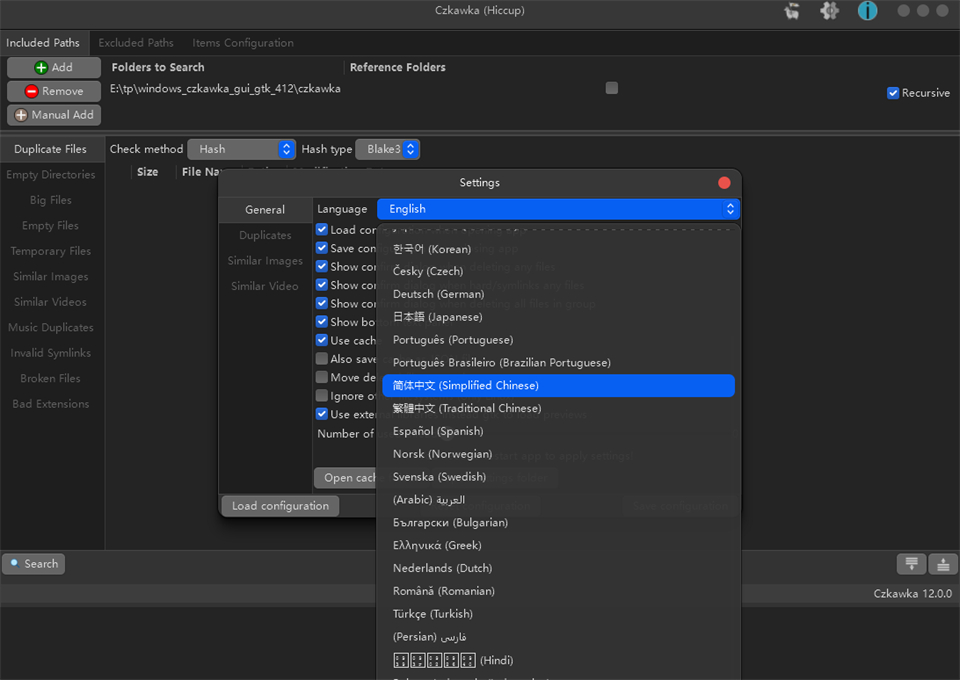The height and width of the screenshot is (680, 960).
Task: Open the blue info icon in title bar
Action: [x=867, y=11]
